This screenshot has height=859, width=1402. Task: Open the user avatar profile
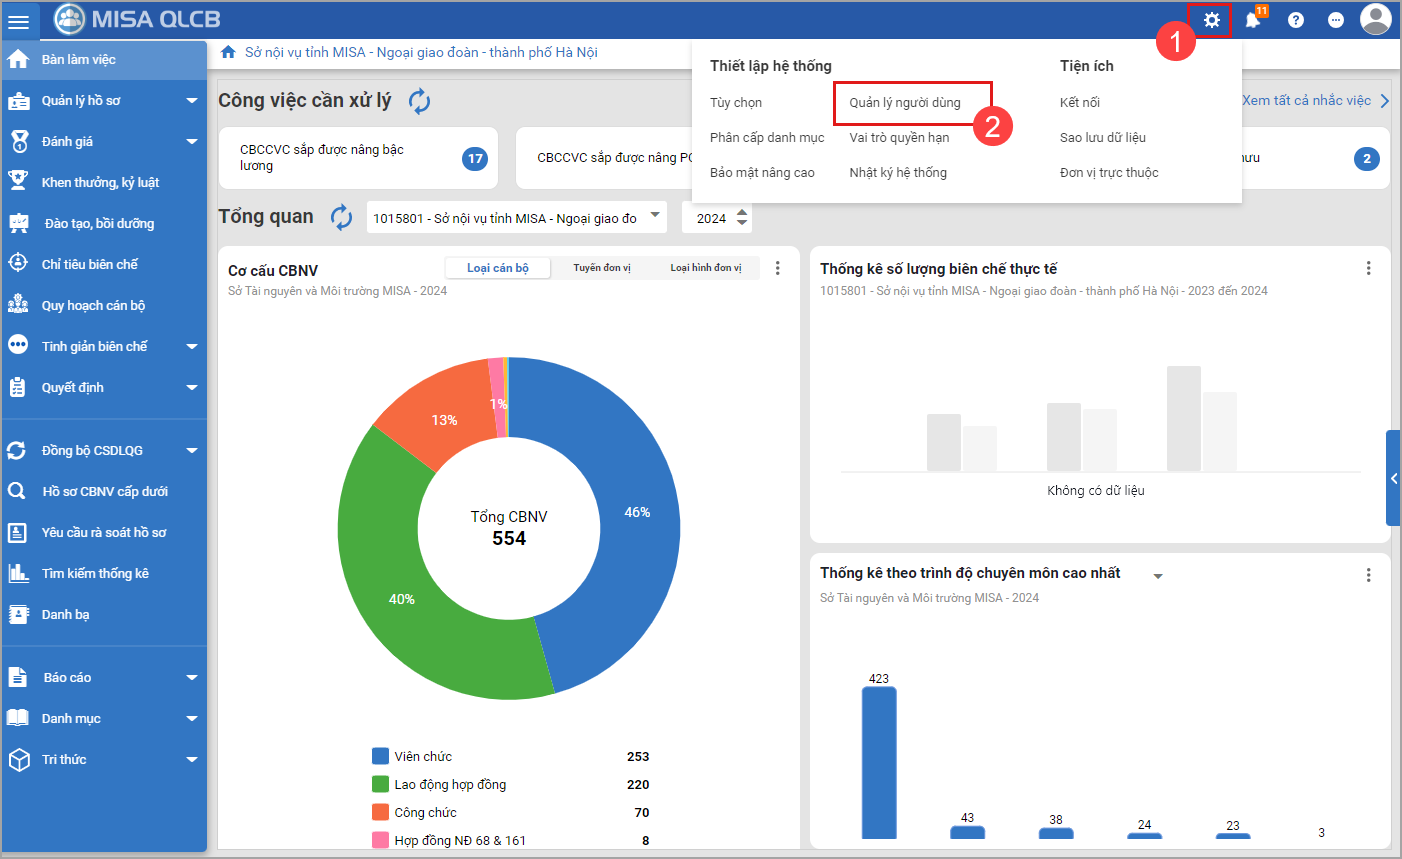[x=1376, y=19]
